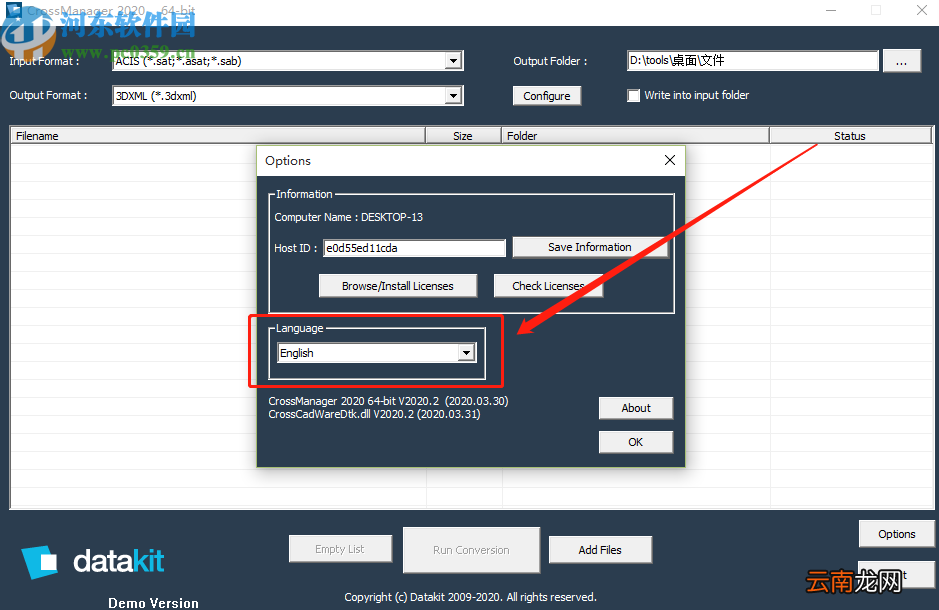Viewport: 939px width, 610px height.
Task: Open Options from the main window
Action: [896, 534]
